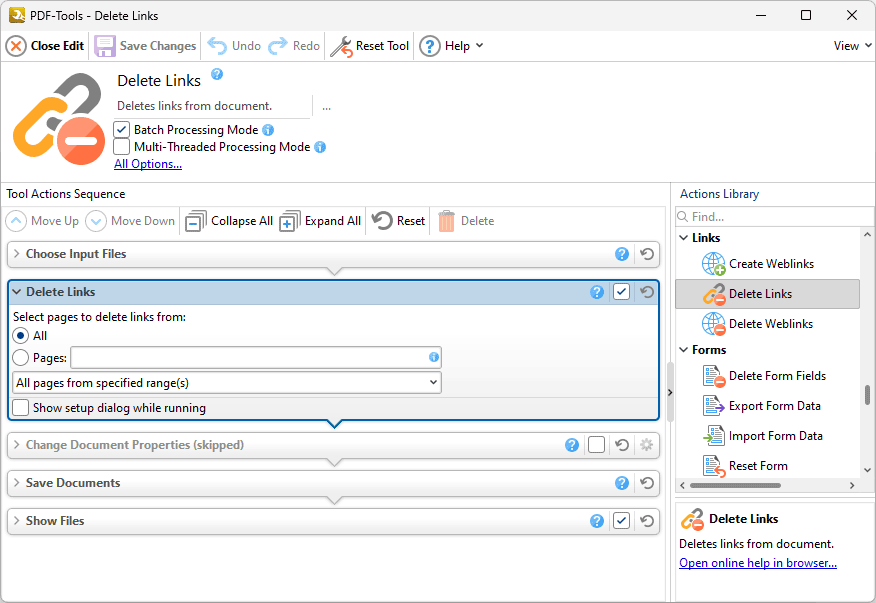
Task: Open the 'All pages from specified range(s)' dropdown
Action: coord(226,383)
